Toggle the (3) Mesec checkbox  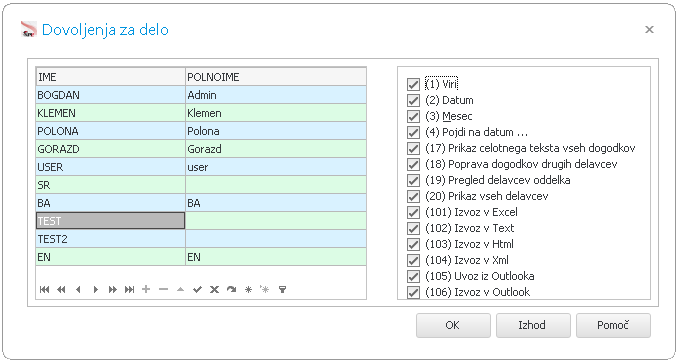point(413,116)
